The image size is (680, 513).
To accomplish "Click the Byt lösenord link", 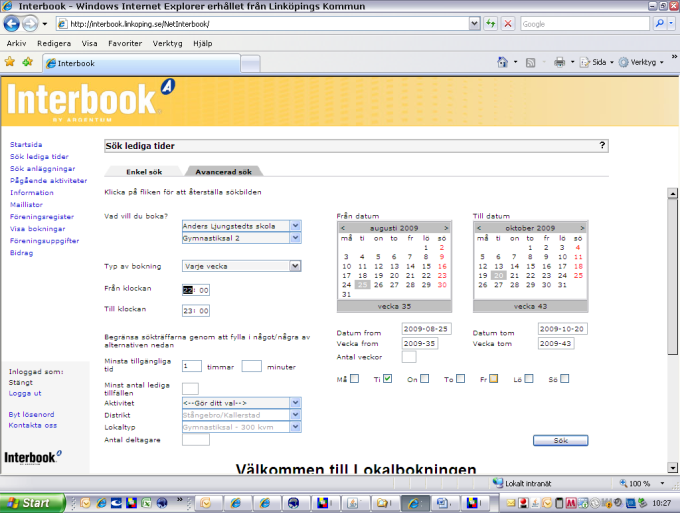I will 31,414.
